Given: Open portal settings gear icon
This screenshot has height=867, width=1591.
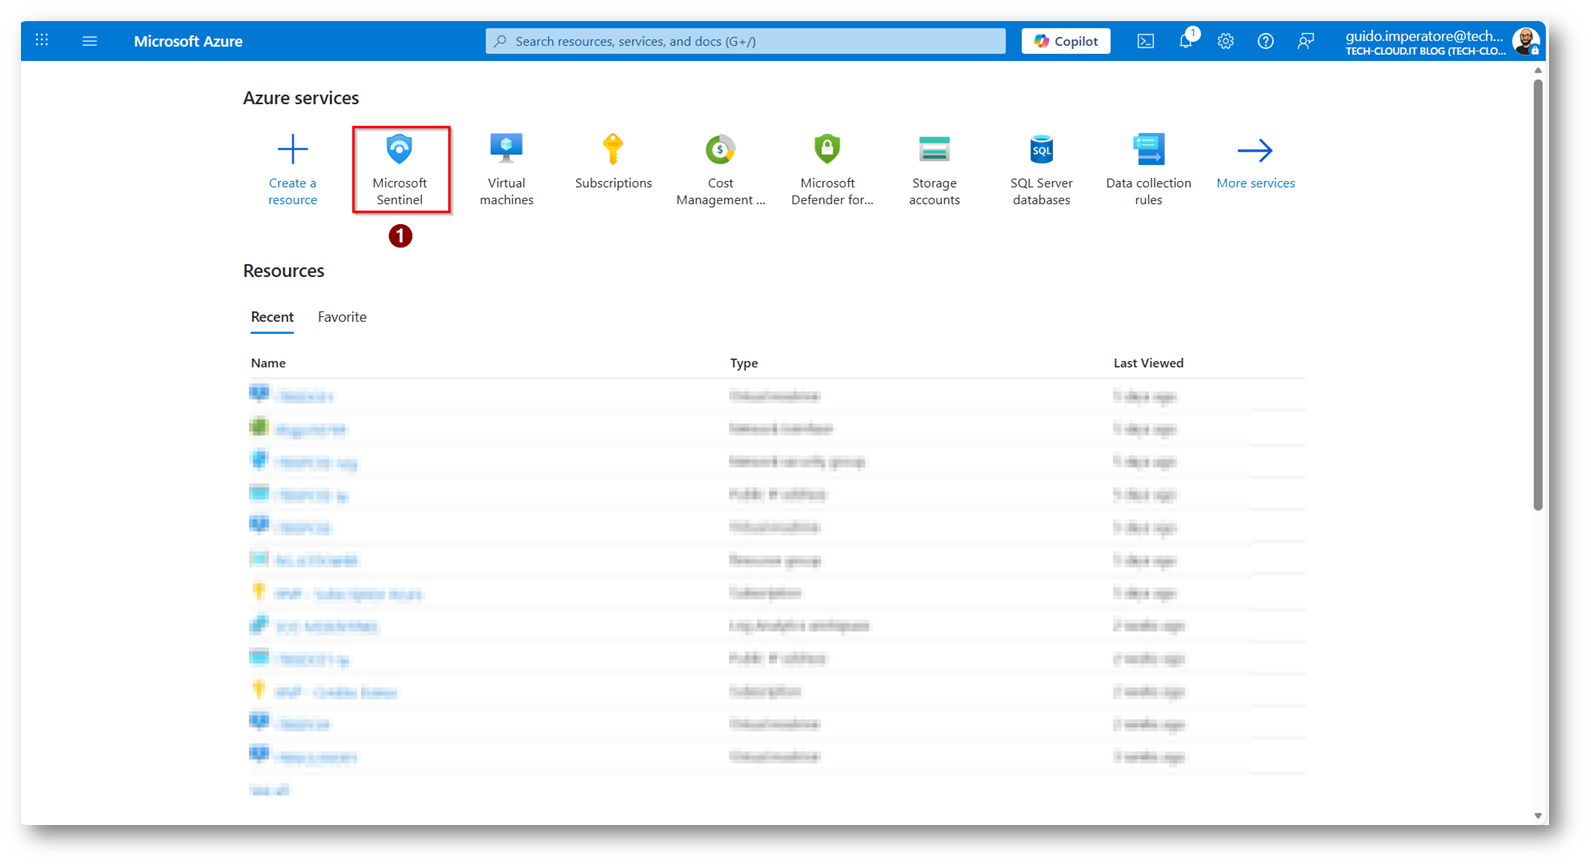Looking at the screenshot, I should (x=1226, y=41).
